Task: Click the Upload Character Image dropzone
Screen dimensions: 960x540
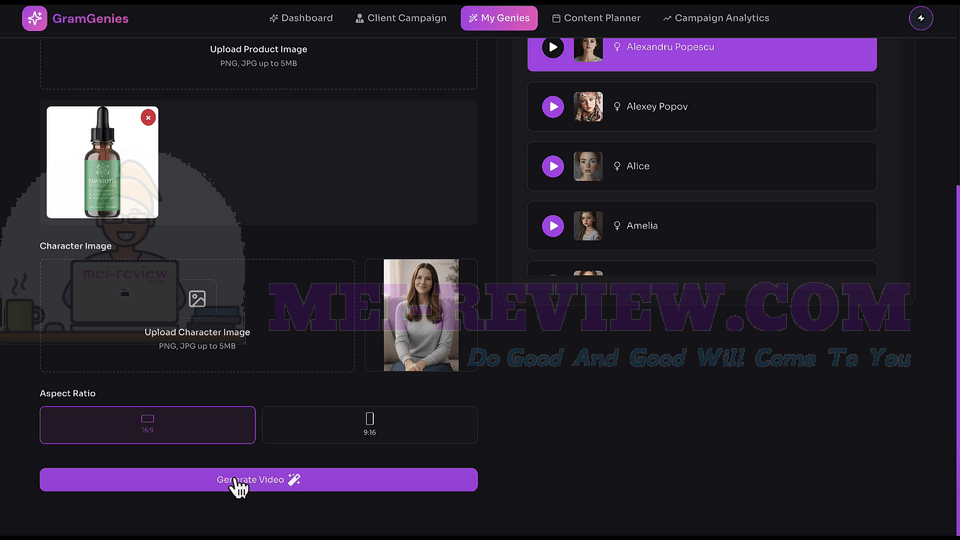Action: pyautogui.click(x=197, y=315)
